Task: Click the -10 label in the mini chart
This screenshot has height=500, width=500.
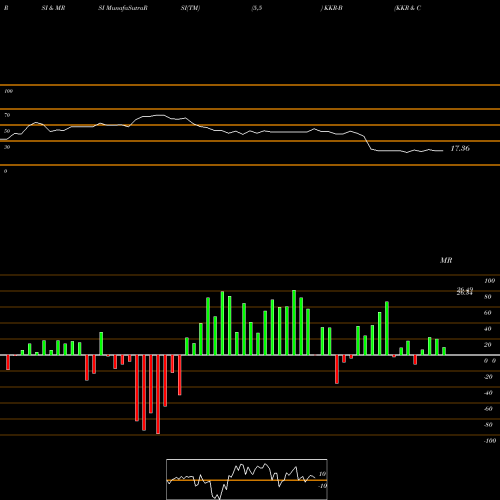Action: coord(322,486)
